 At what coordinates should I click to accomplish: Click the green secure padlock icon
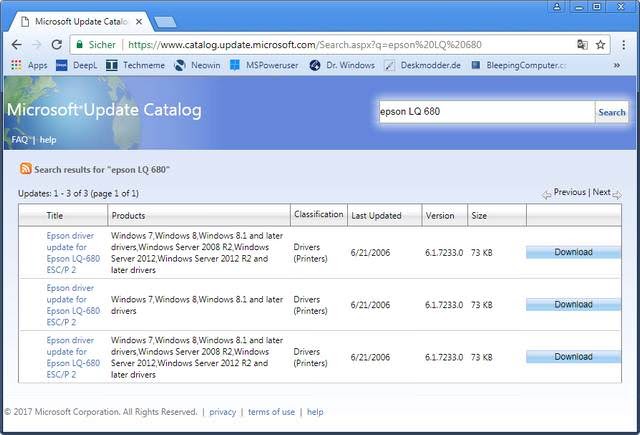click(x=80, y=44)
